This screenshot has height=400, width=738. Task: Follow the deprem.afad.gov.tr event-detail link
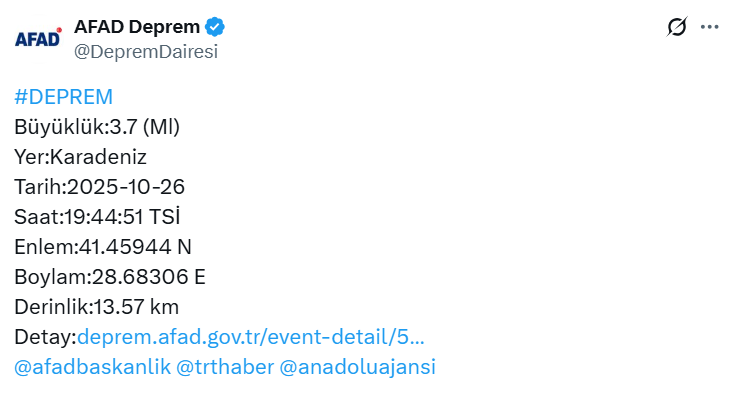coord(251,336)
